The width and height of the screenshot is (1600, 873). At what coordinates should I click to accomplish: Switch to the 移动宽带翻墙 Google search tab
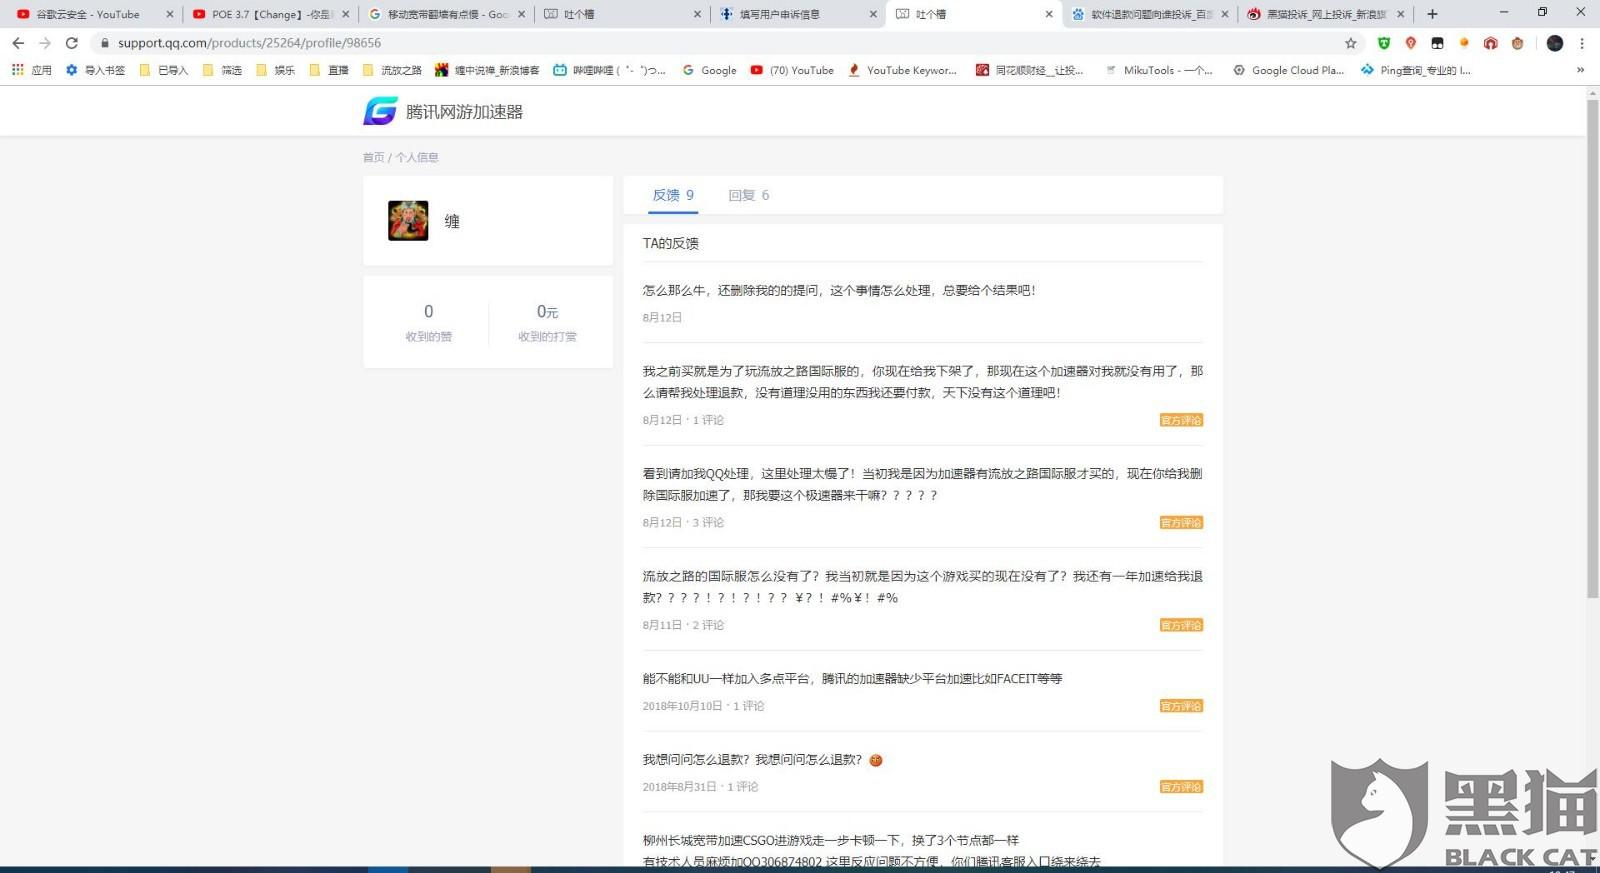447,14
